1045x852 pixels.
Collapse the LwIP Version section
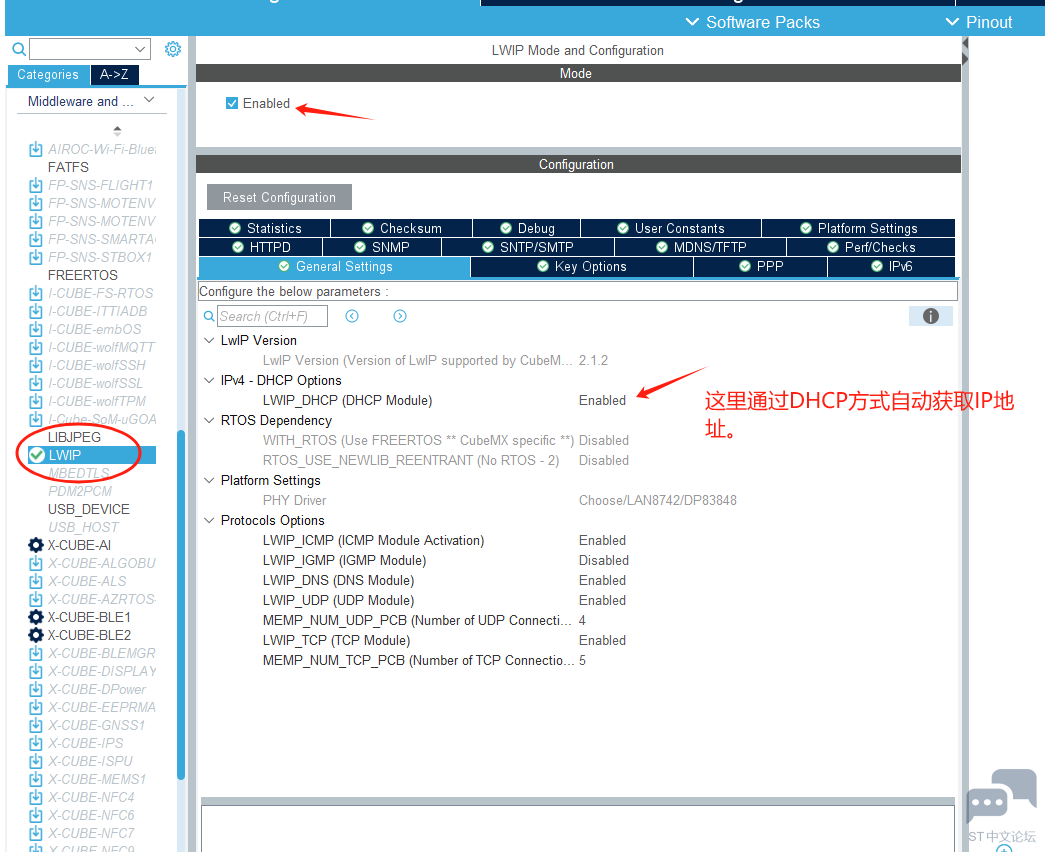pyautogui.click(x=209, y=340)
